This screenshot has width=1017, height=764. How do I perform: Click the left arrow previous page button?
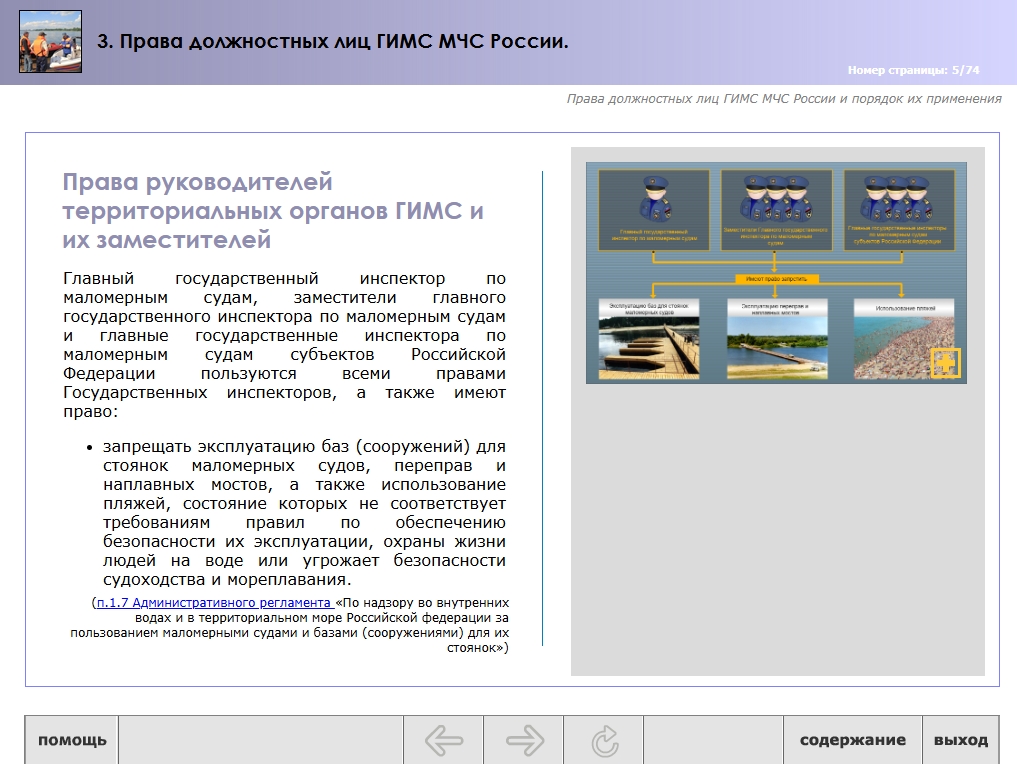(443, 741)
